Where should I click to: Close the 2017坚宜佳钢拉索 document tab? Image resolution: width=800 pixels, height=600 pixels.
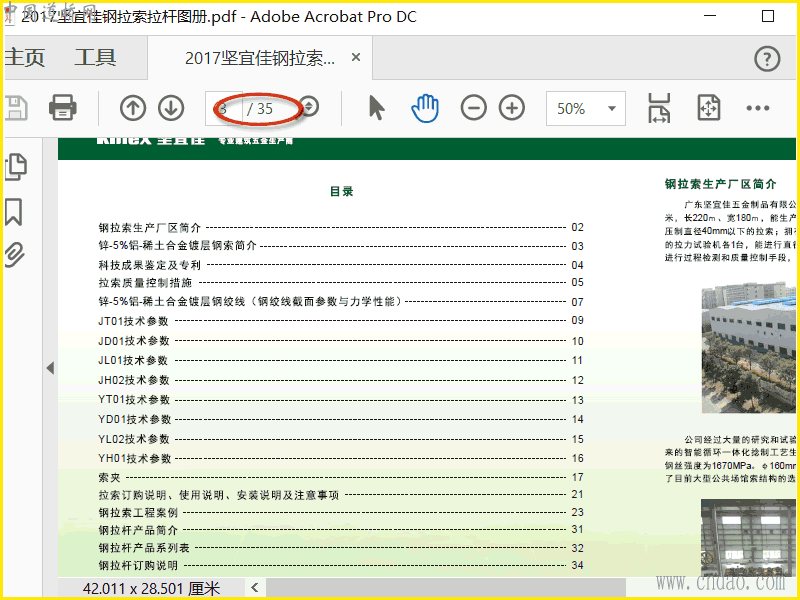tap(356, 57)
